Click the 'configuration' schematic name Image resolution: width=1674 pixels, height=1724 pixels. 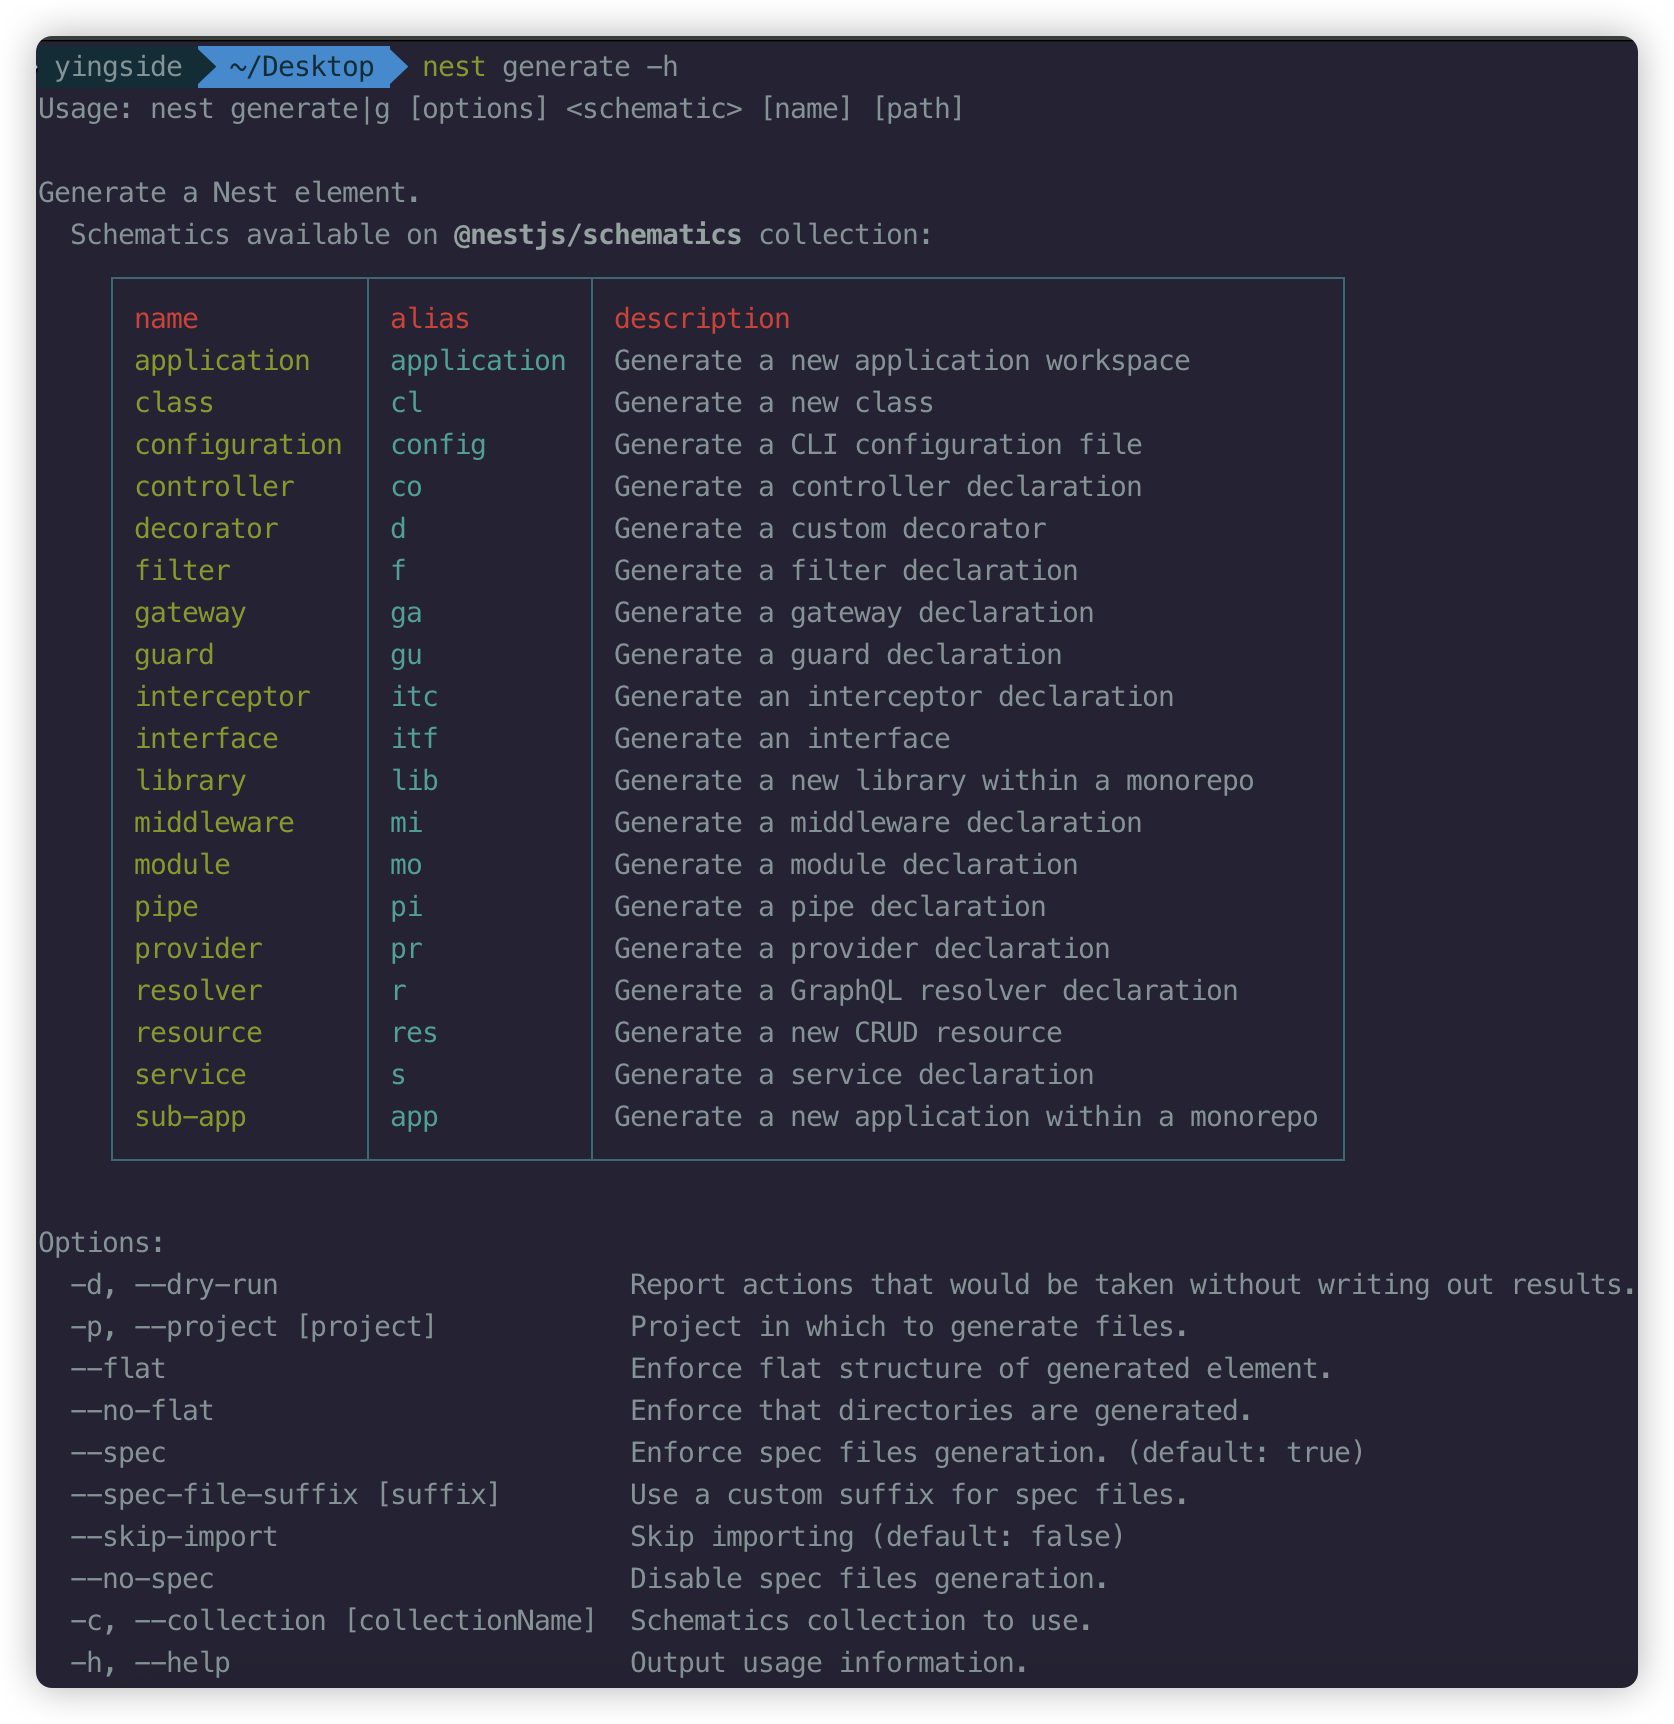(238, 445)
